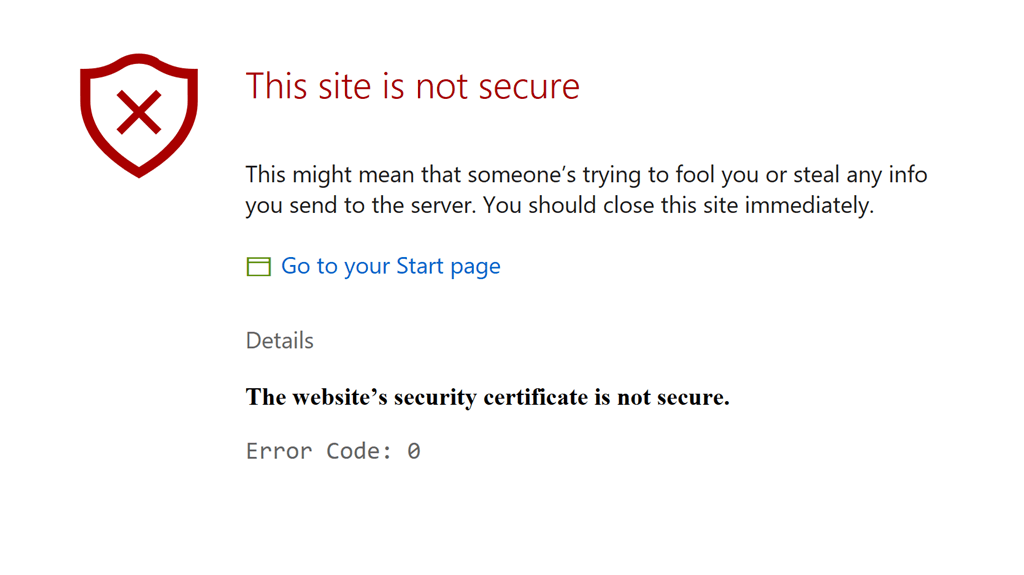This screenshot has width=1024, height=575.
Task: Expand the Details section
Action: pos(280,340)
